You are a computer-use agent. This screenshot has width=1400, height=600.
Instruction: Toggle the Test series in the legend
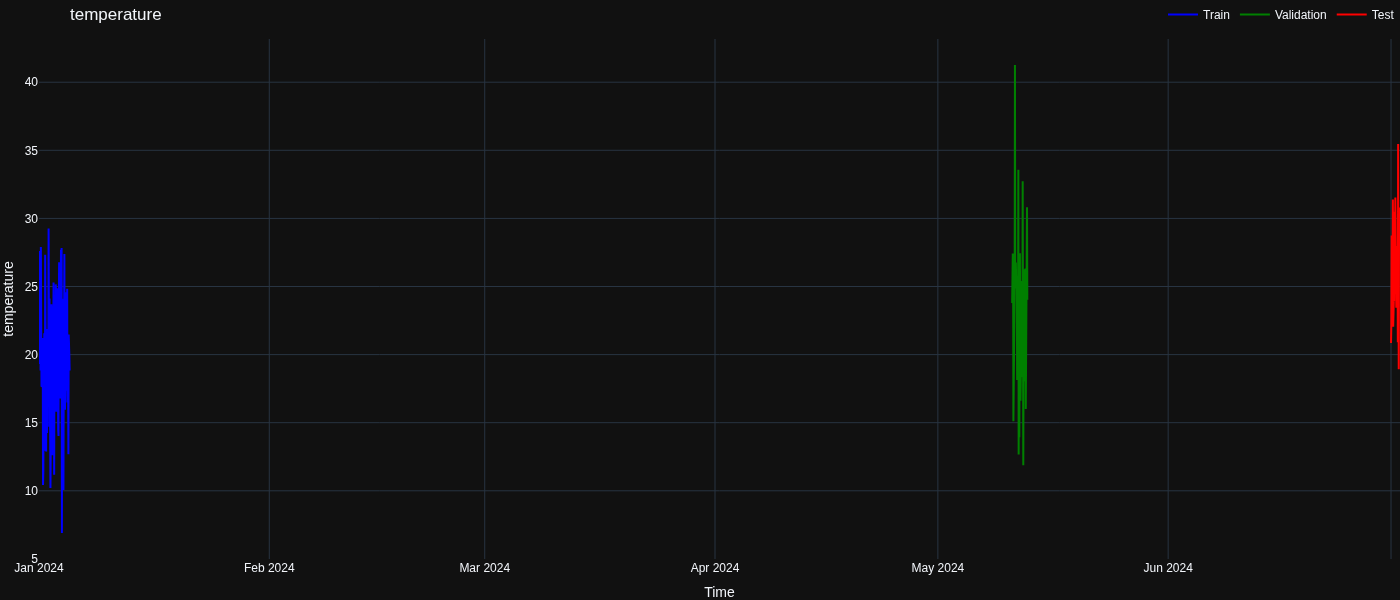tap(1366, 15)
